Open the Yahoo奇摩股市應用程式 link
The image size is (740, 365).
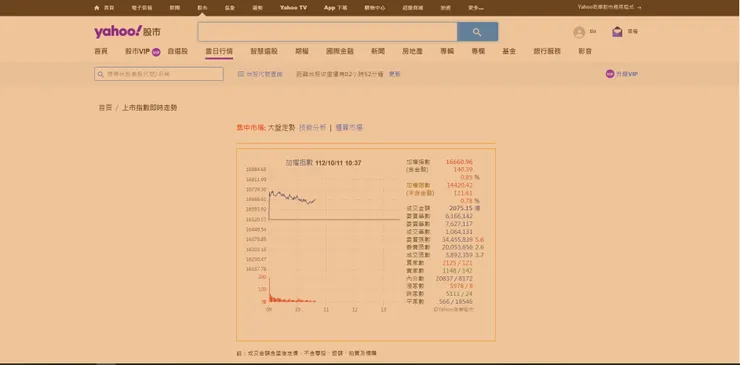coord(609,7)
